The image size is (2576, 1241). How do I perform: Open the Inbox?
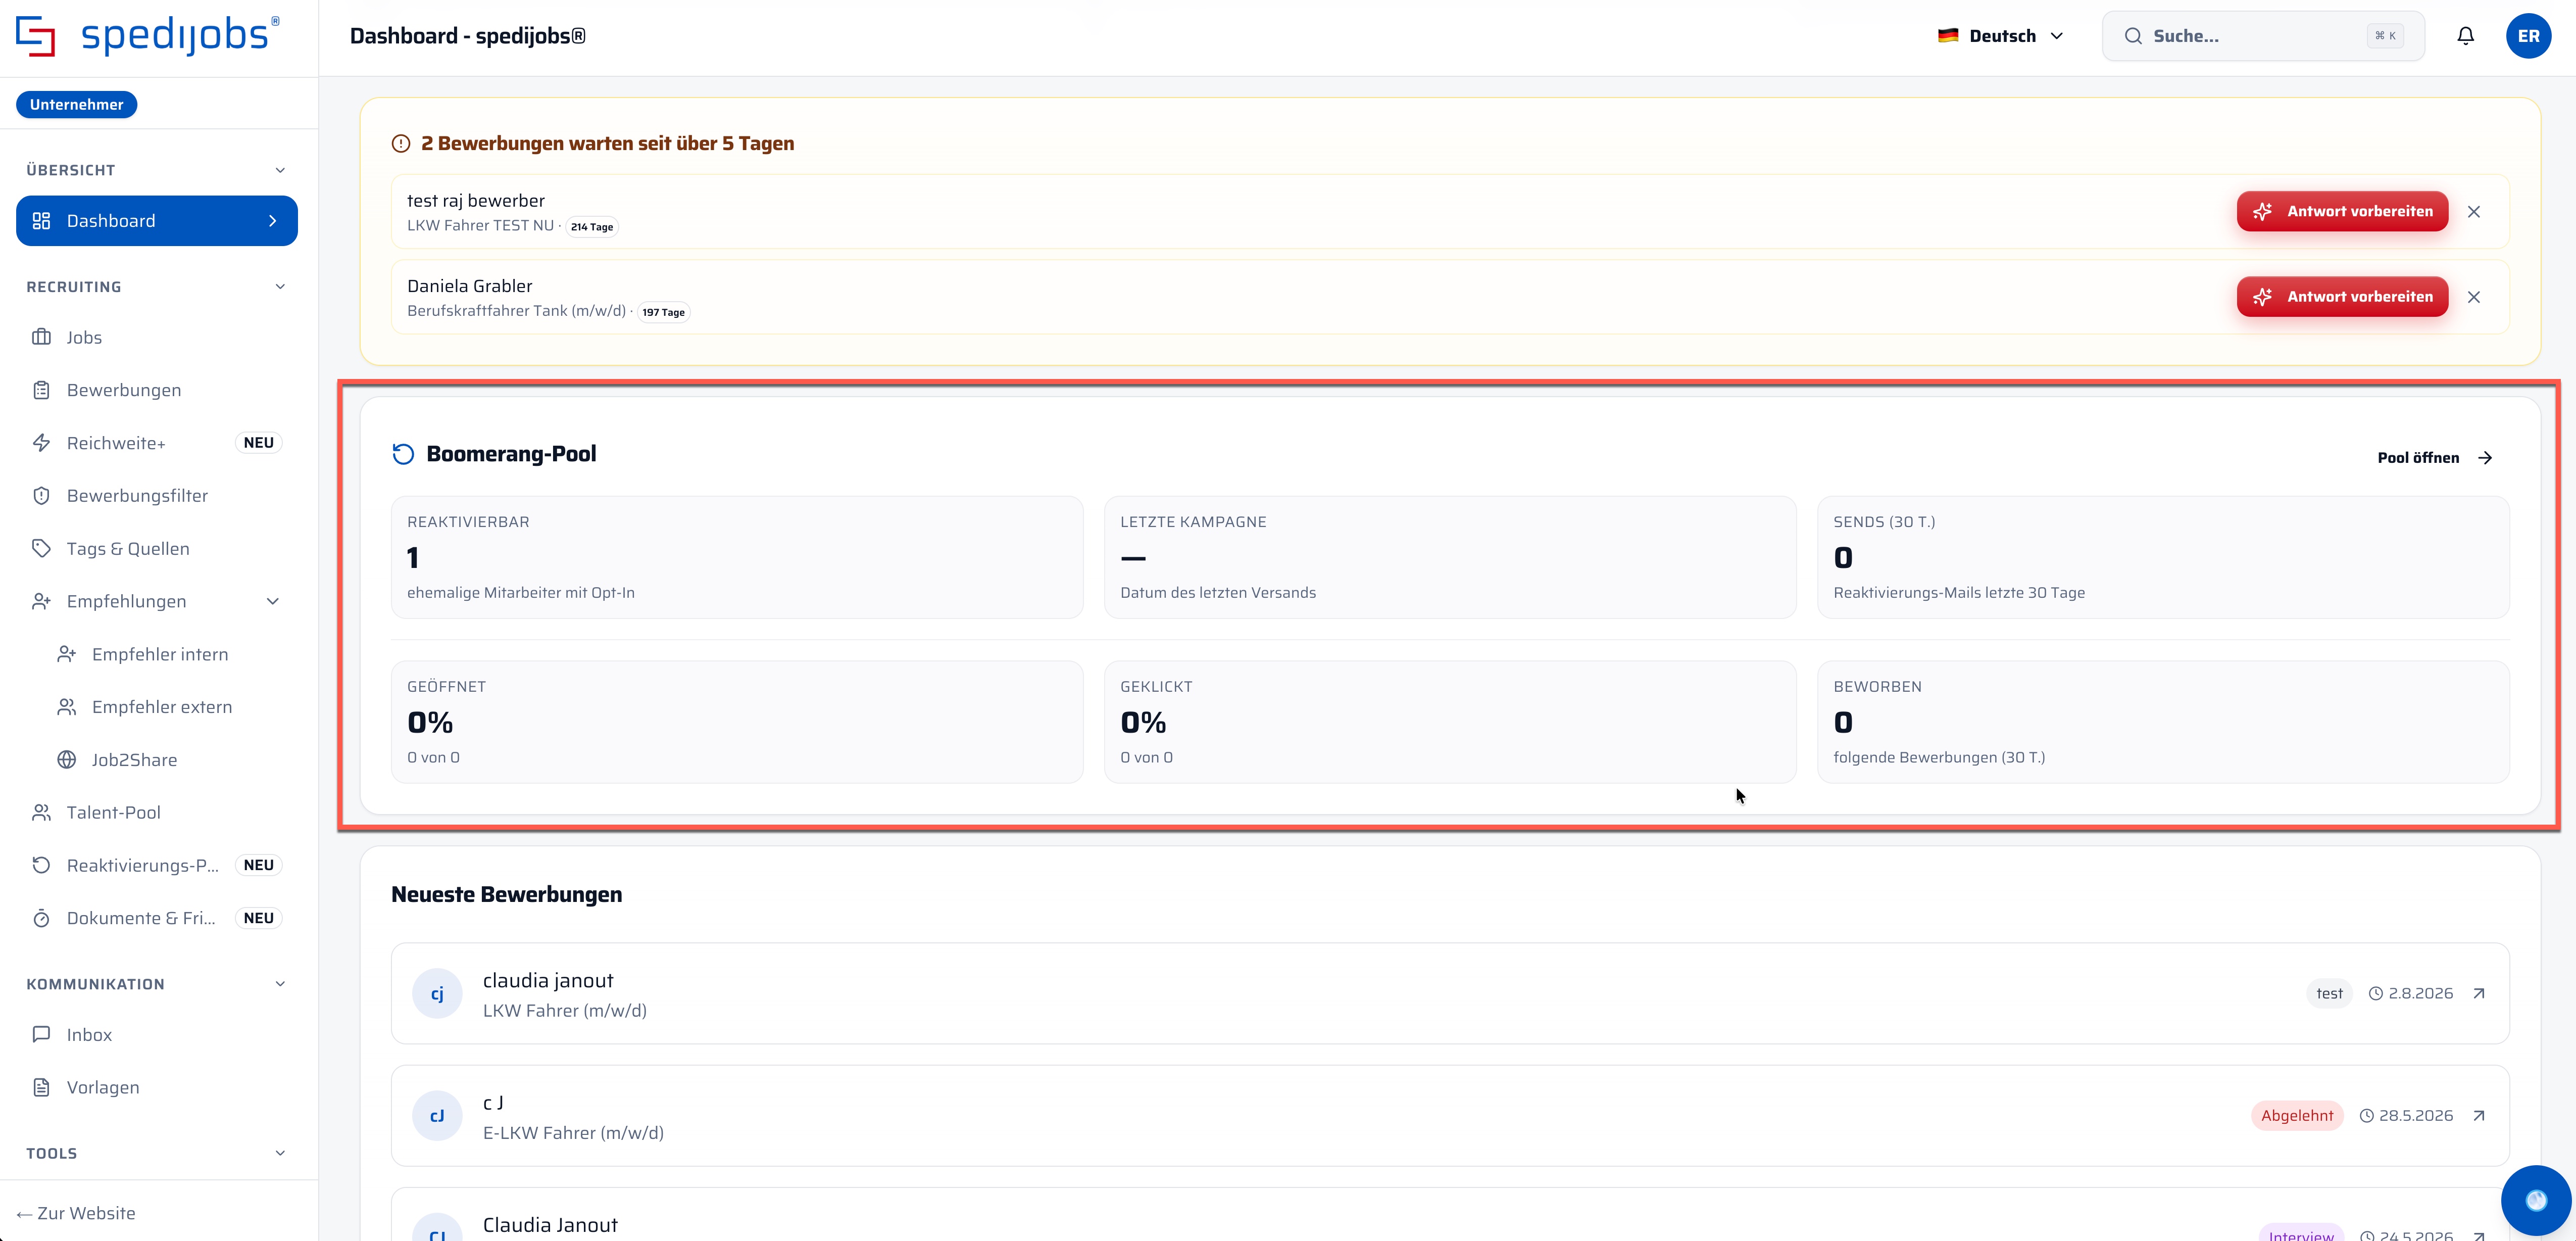pos(157,1035)
